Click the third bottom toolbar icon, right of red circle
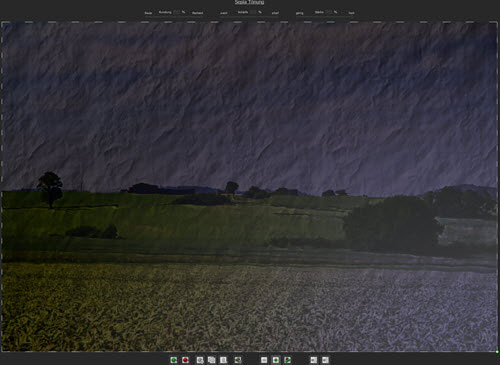The image size is (500, 365). [200, 360]
